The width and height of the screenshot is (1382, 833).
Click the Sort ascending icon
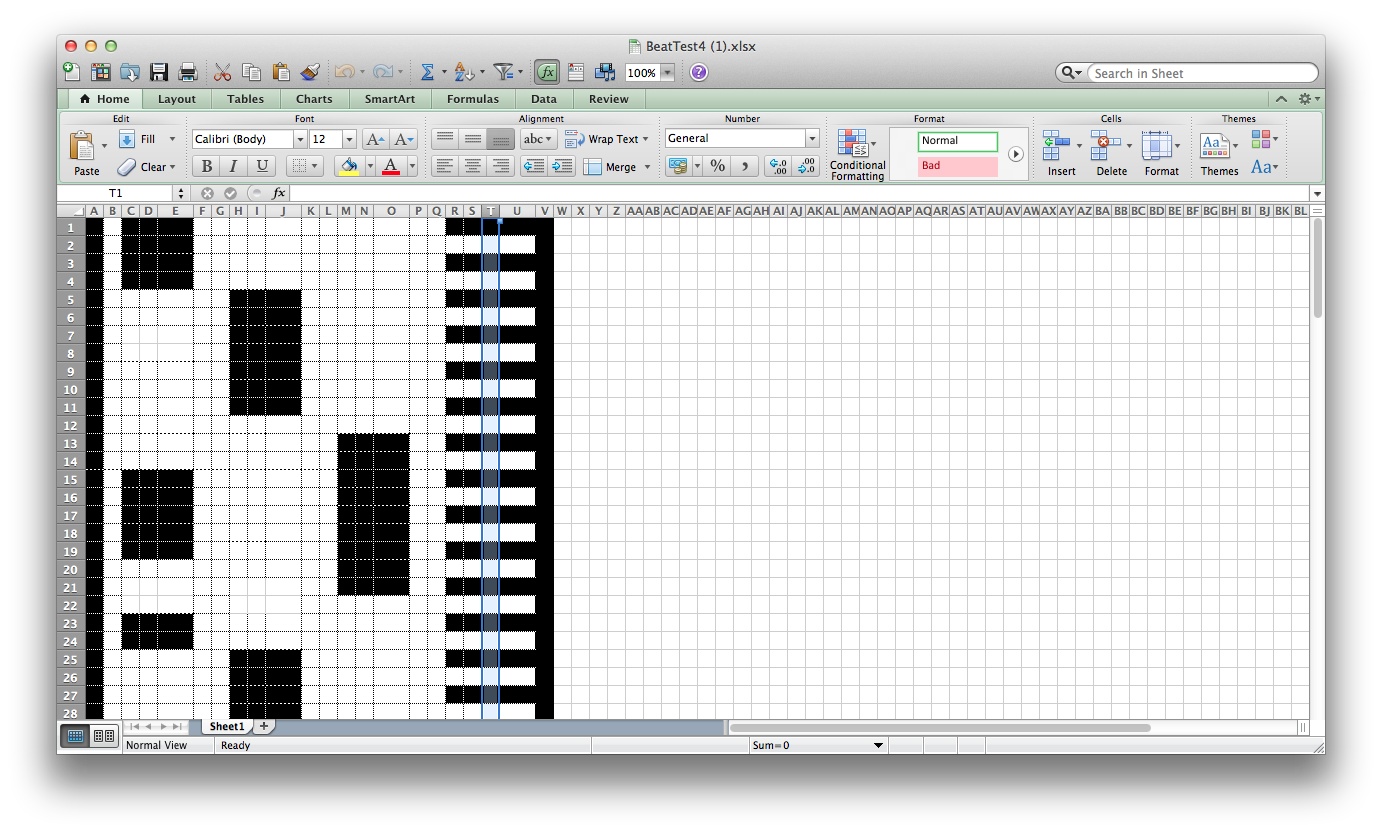[x=464, y=71]
